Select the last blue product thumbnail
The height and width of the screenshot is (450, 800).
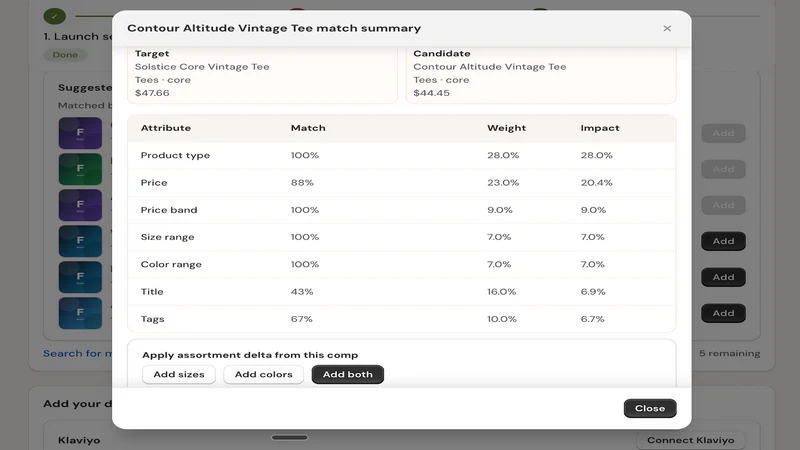pyautogui.click(x=80, y=313)
